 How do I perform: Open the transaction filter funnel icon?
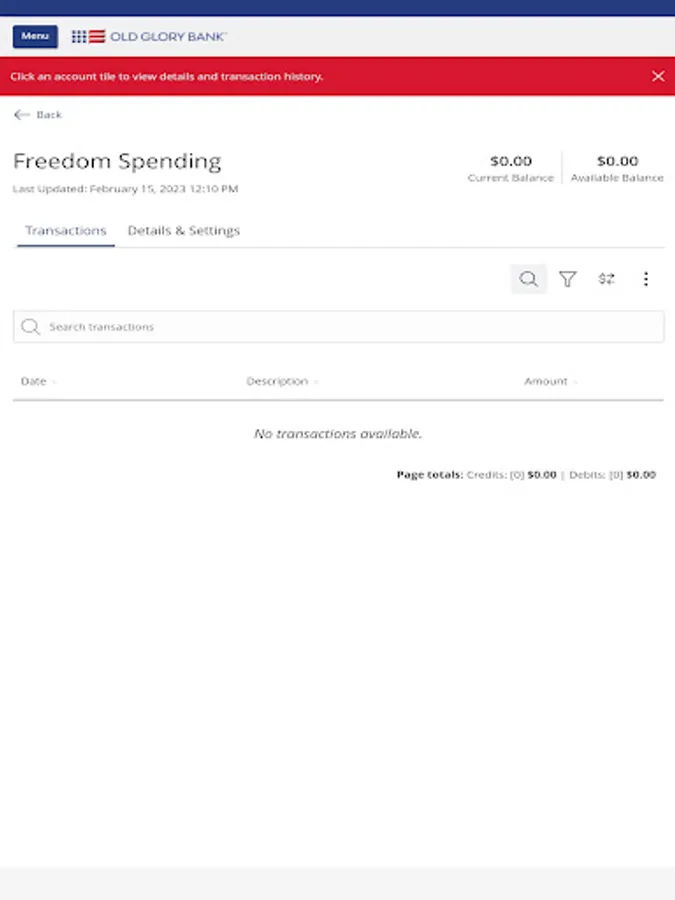(568, 279)
